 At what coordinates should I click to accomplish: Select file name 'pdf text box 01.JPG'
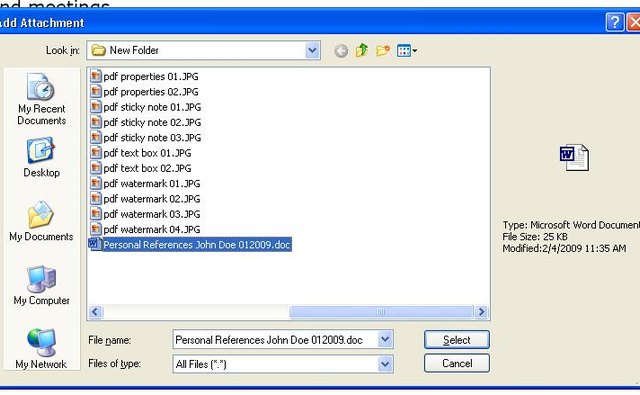click(x=147, y=153)
